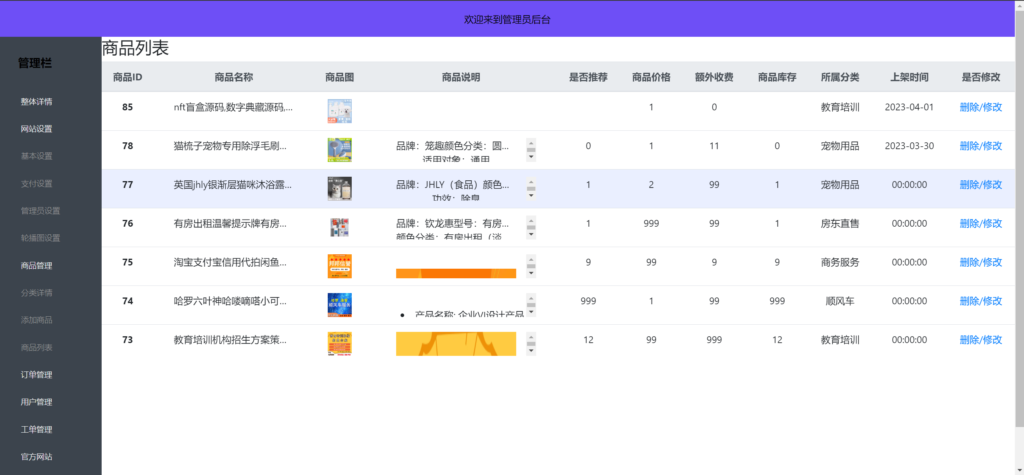Open 分类详情 under 商品管理

36,293
